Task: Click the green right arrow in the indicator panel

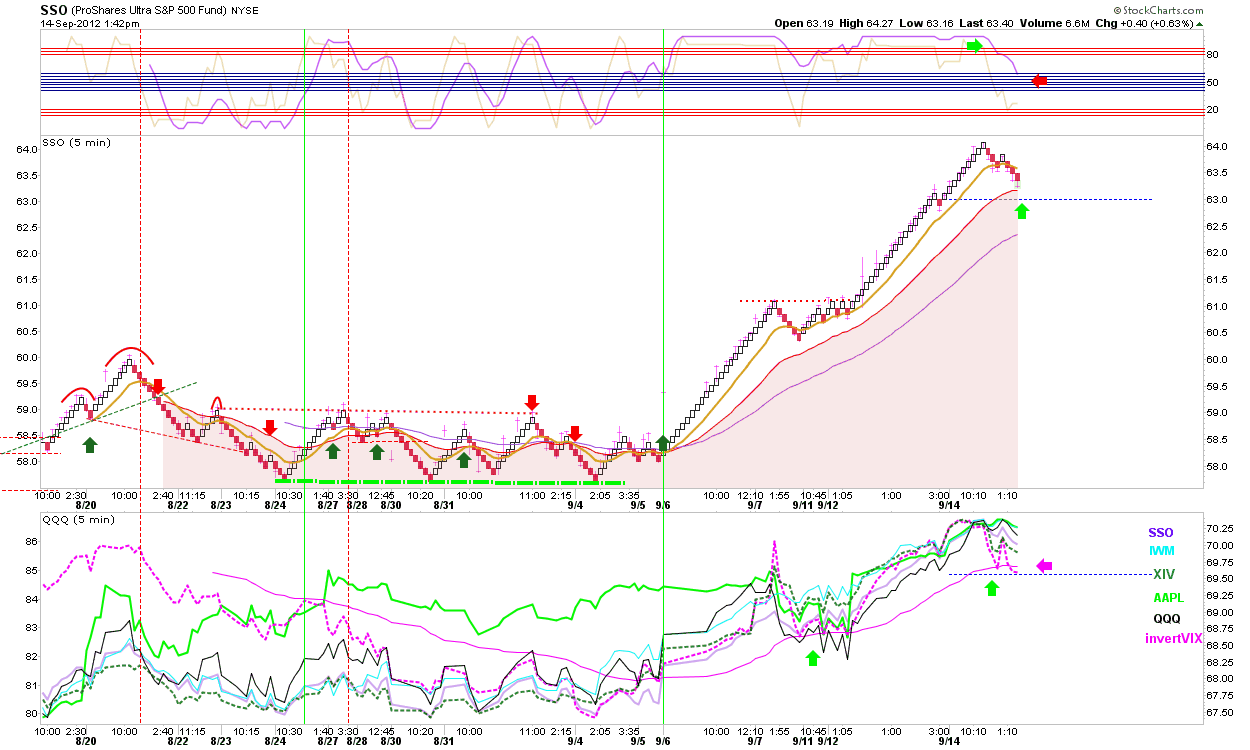Action: [x=975, y=45]
